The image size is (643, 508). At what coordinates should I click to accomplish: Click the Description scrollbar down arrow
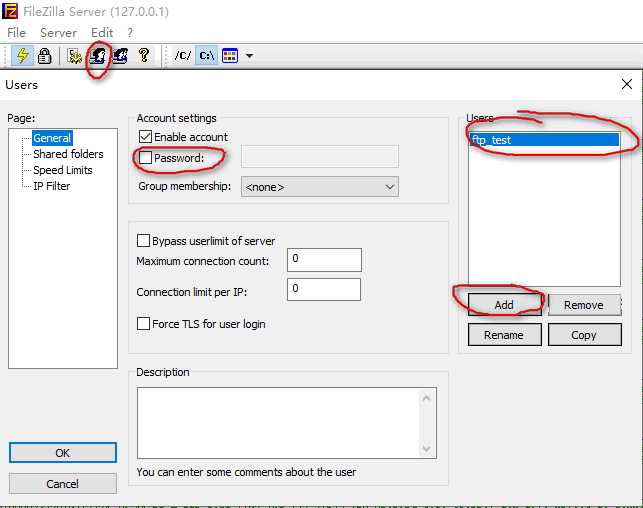[x=426, y=449]
